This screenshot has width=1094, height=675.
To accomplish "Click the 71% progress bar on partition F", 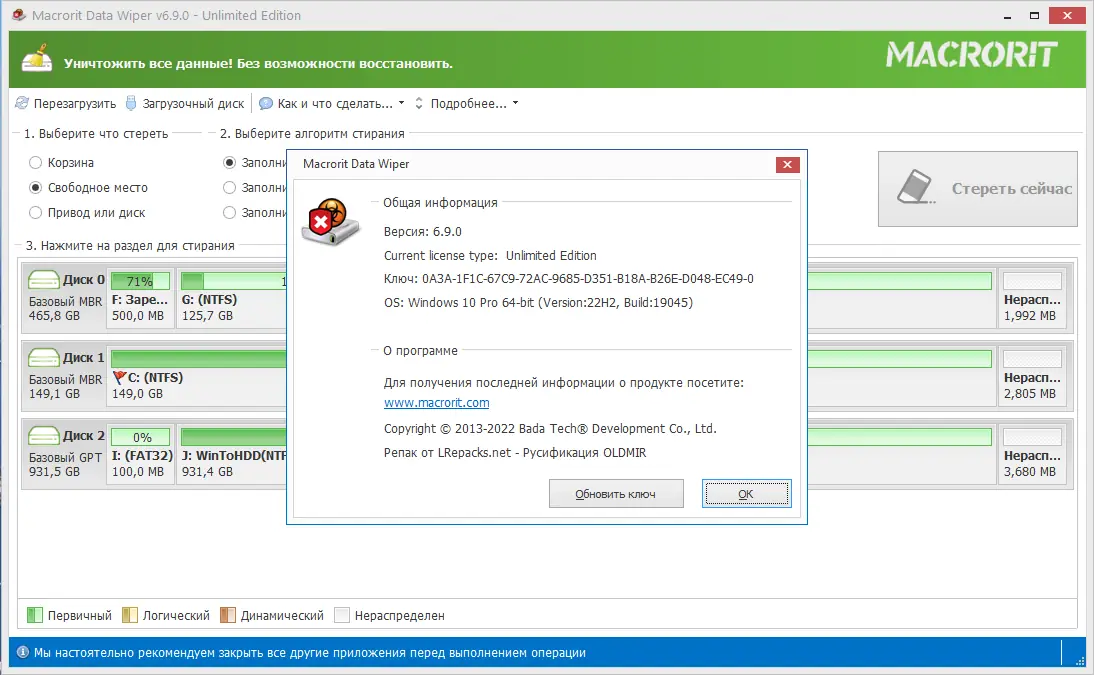I will 140,282.
